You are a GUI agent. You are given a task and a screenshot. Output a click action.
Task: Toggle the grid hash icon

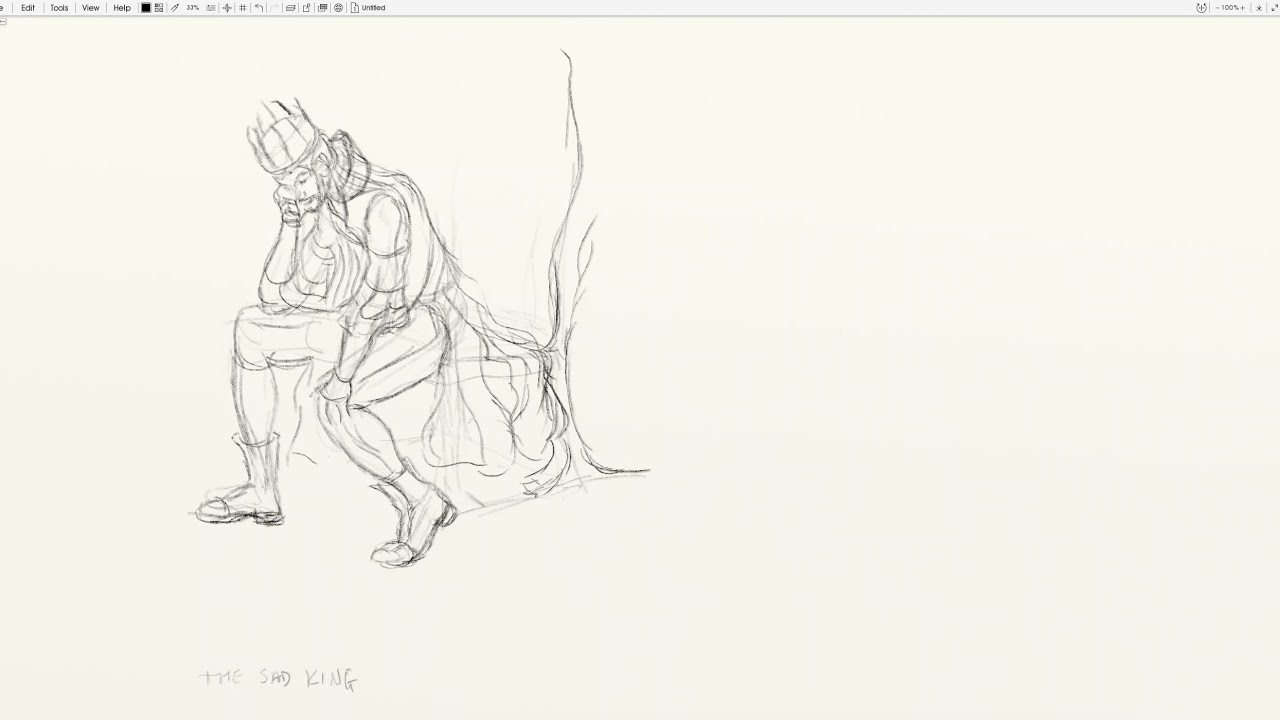pyautogui.click(x=243, y=8)
